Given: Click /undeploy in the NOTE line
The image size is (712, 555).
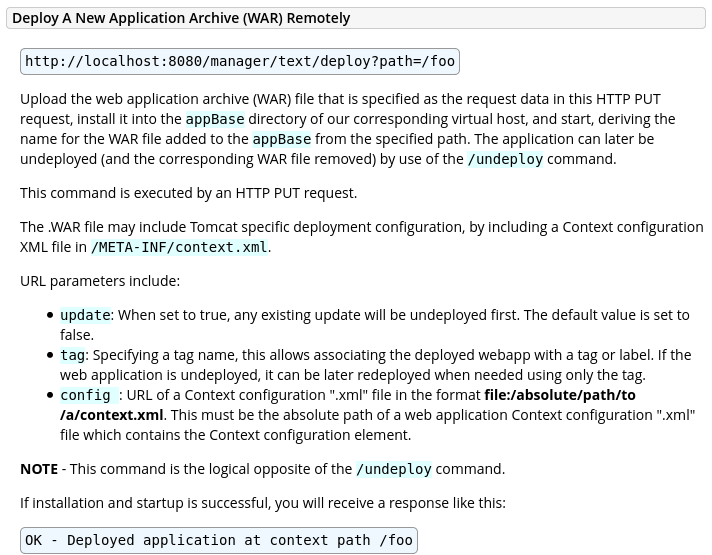Looking at the screenshot, I should pos(393,469).
